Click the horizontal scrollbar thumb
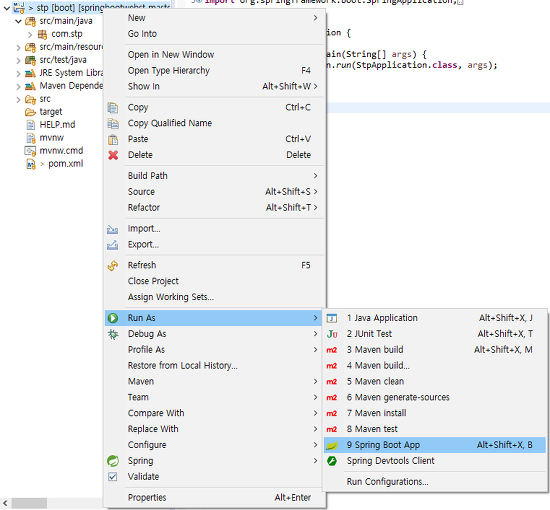Screen dimensions: 550x510 tap(29, 503)
